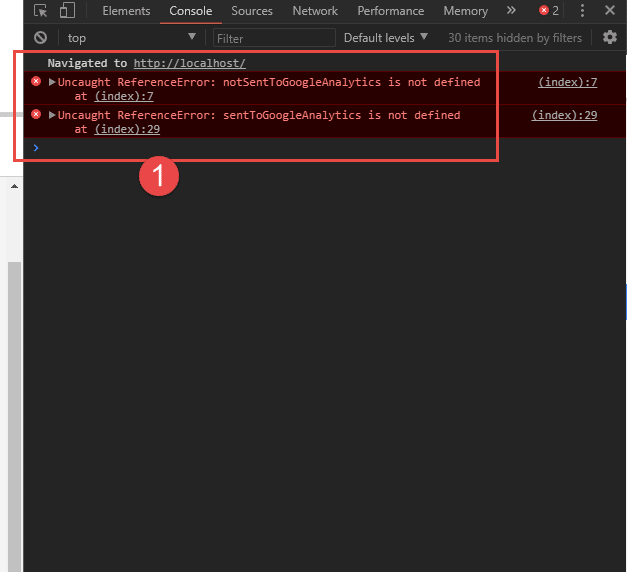Activate the inspect element picker icon

[41, 11]
